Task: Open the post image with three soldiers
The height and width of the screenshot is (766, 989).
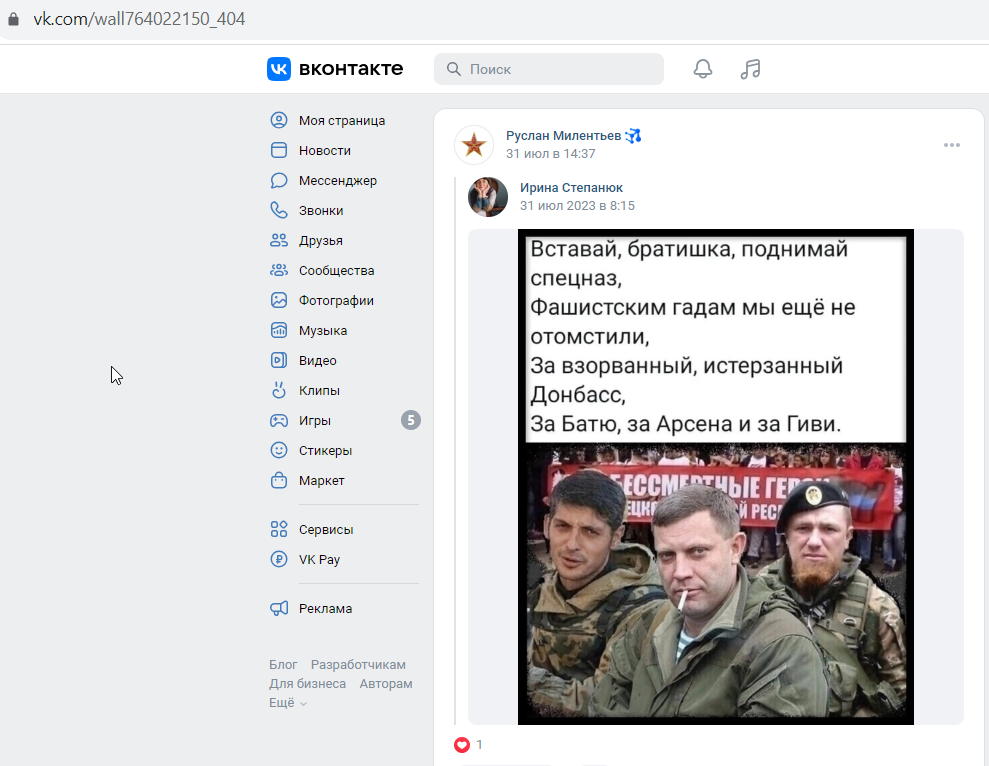Action: click(716, 476)
